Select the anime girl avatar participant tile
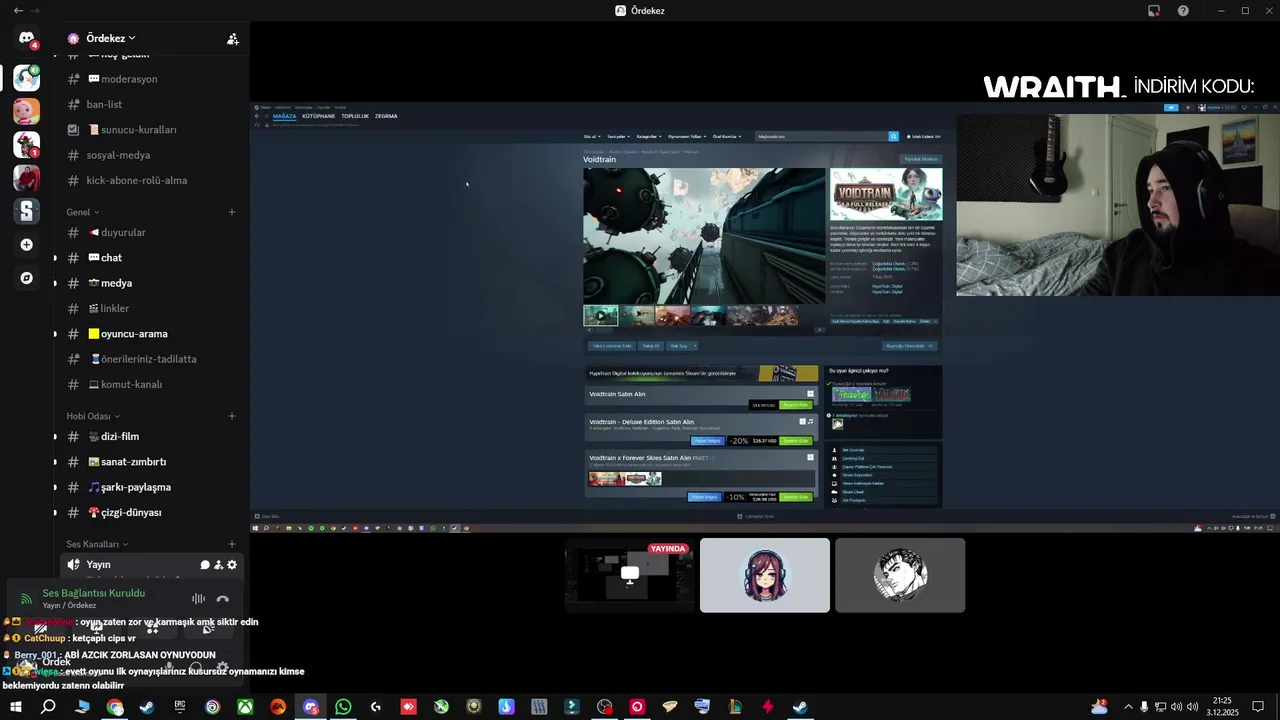 pos(765,575)
